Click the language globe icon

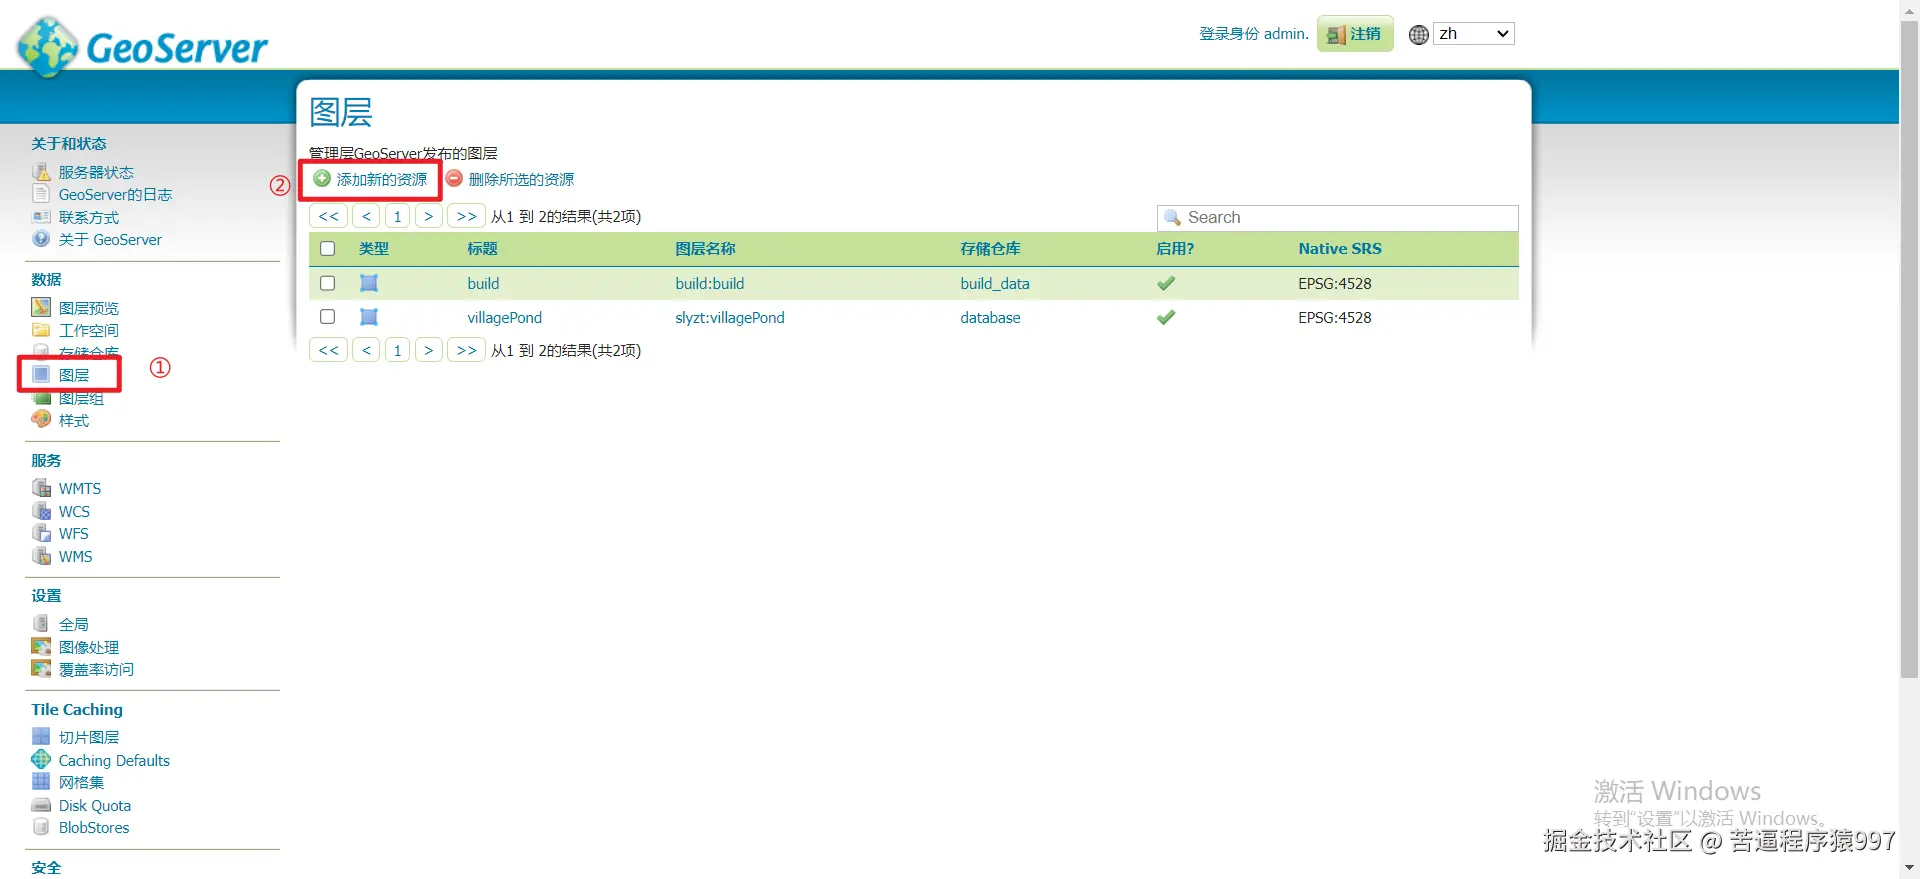pyautogui.click(x=1419, y=35)
